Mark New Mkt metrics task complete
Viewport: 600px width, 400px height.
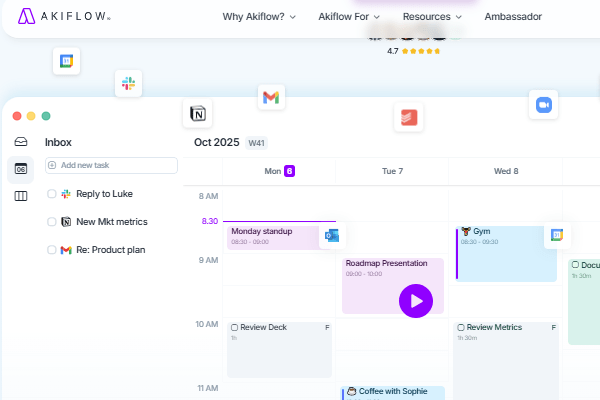pyautogui.click(x=52, y=222)
